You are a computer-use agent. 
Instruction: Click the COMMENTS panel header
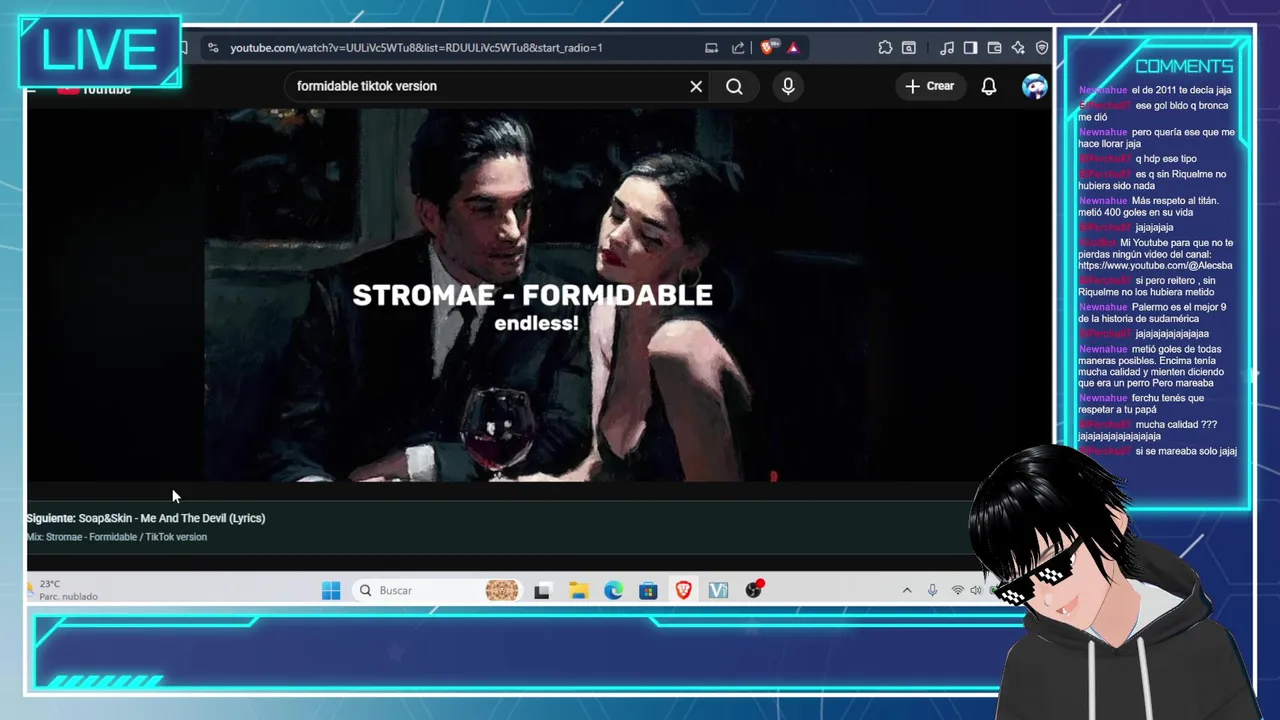(1184, 66)
